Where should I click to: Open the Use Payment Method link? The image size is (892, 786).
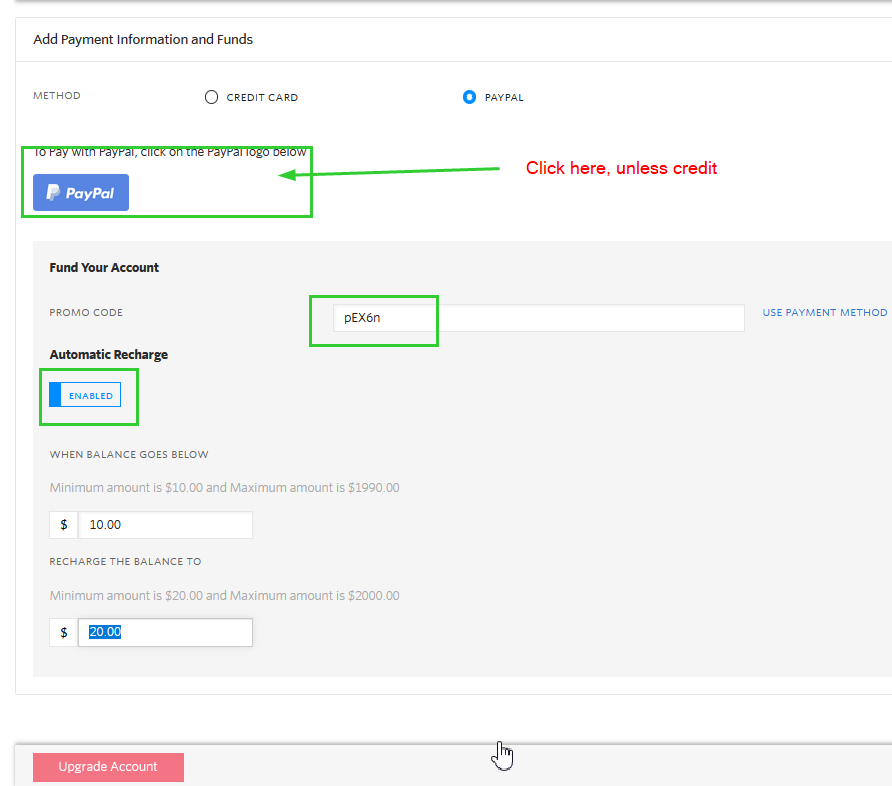pos(824,313)
